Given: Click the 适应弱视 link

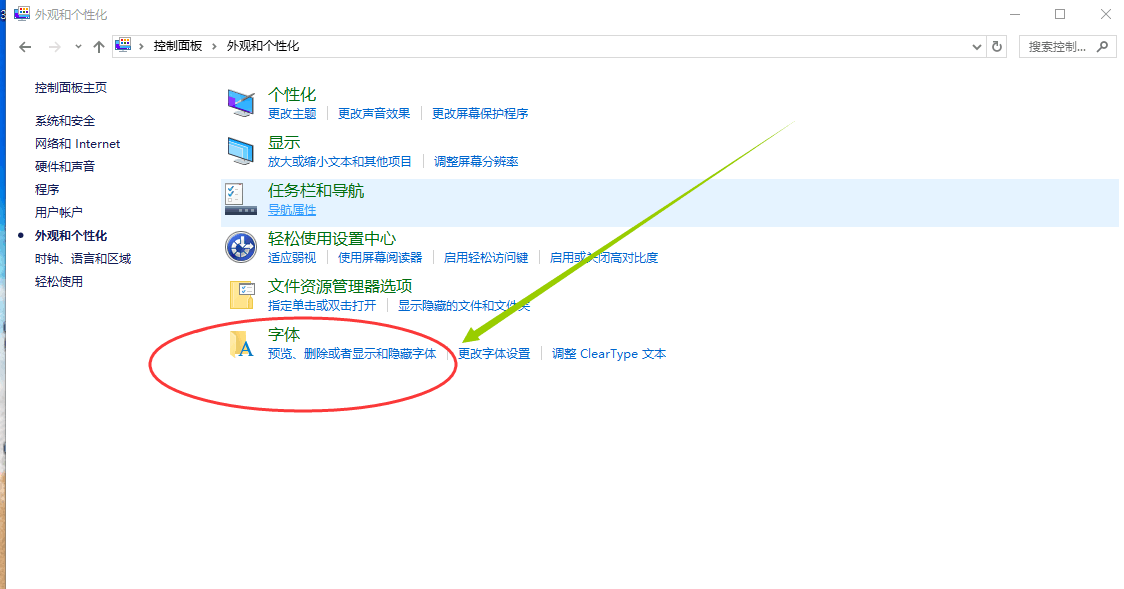Looking at the screenshot, I should pos(292,257).
